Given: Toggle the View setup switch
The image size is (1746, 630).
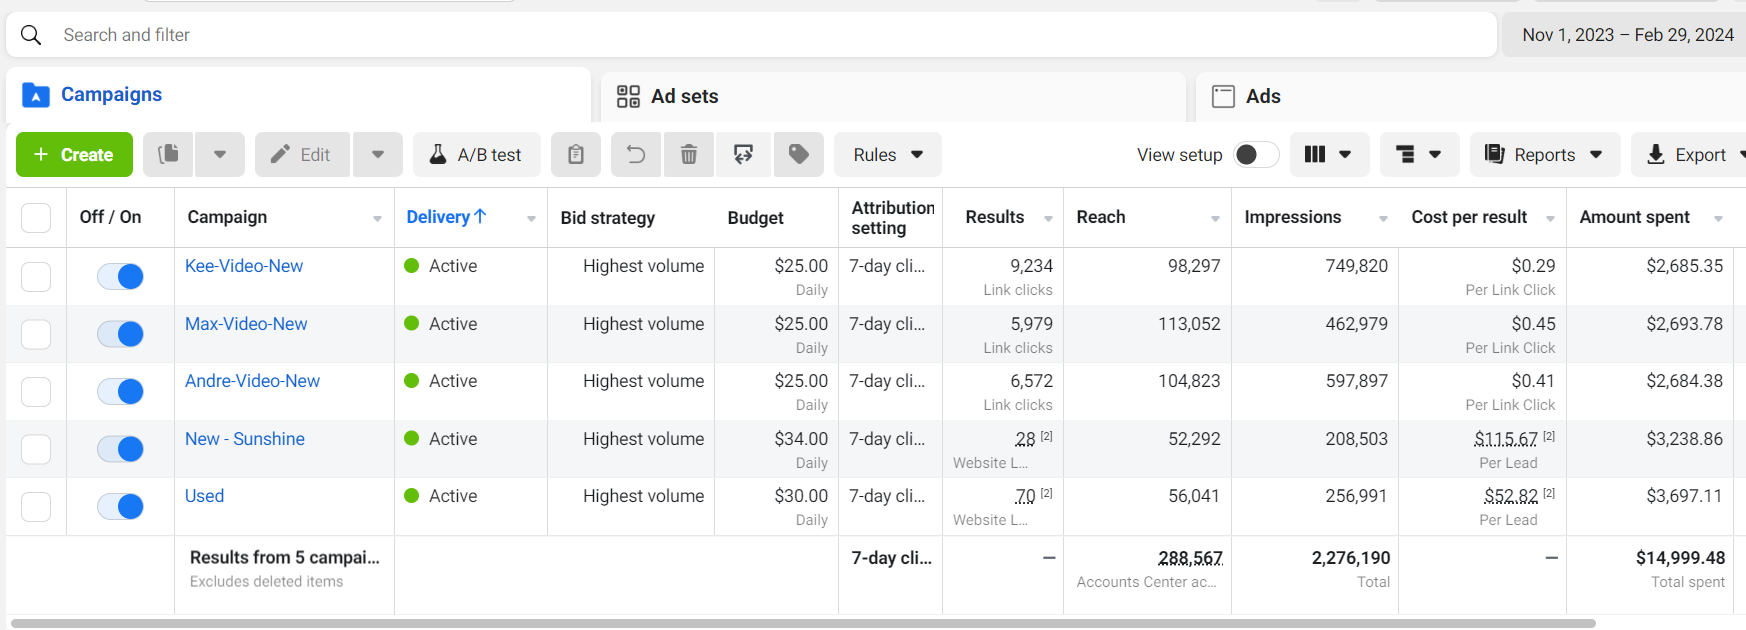Looking at the screenshot, I should 1255,154.
